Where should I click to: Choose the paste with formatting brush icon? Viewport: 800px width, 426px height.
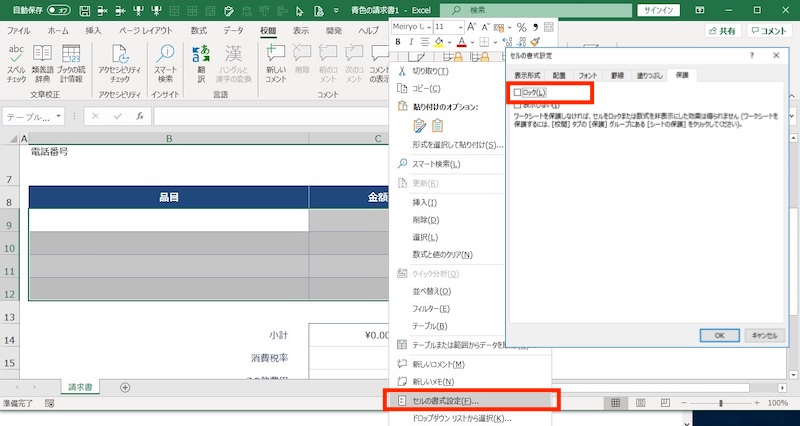pyautogui.click(x=420, y=125)
